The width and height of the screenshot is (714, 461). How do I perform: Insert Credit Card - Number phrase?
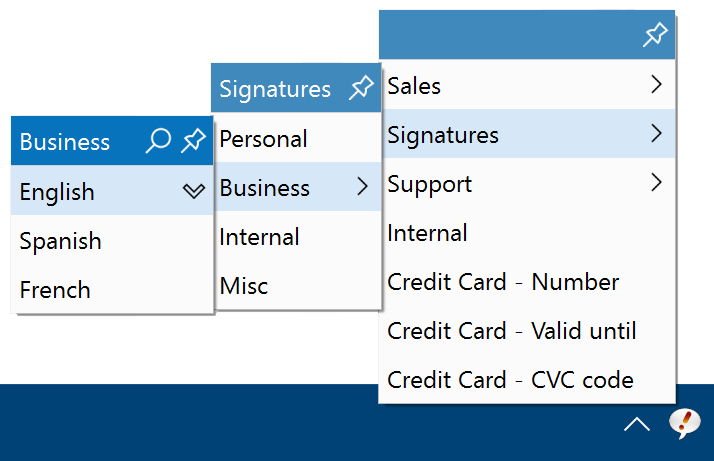point(527,281)
